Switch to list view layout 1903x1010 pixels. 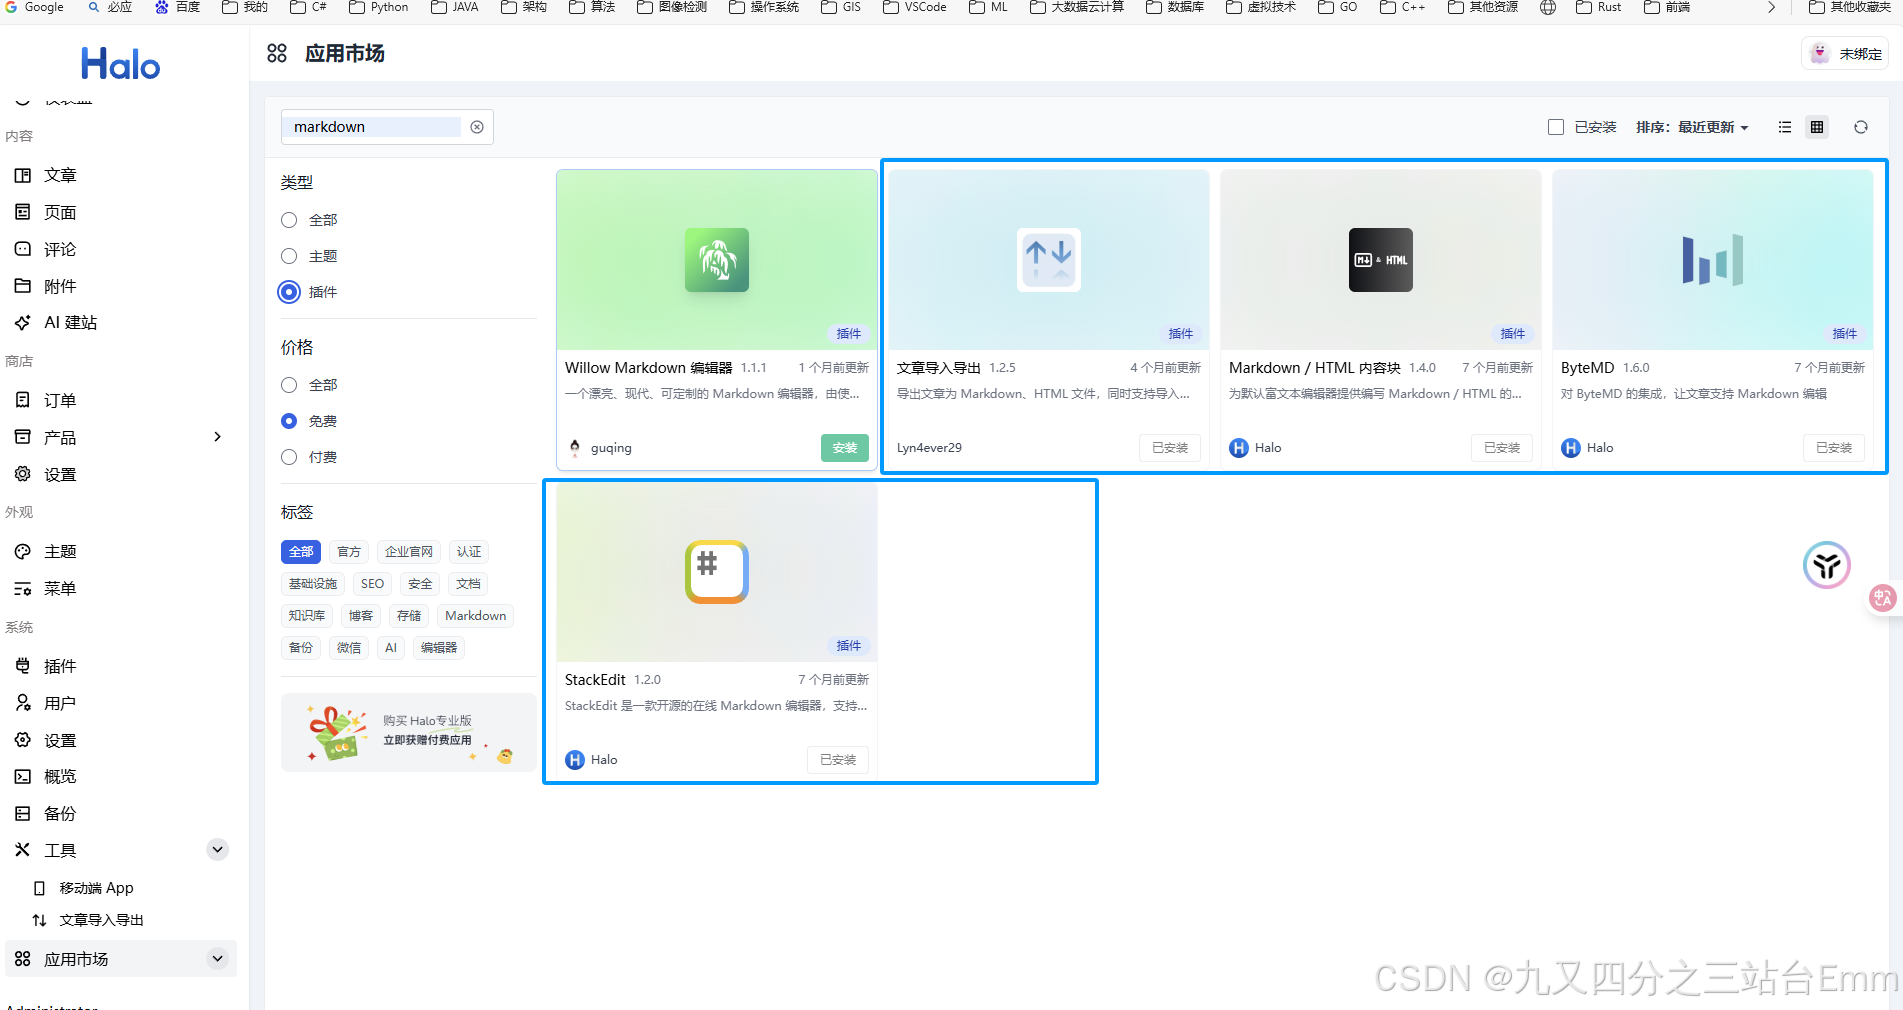[x=1785, y=127]
